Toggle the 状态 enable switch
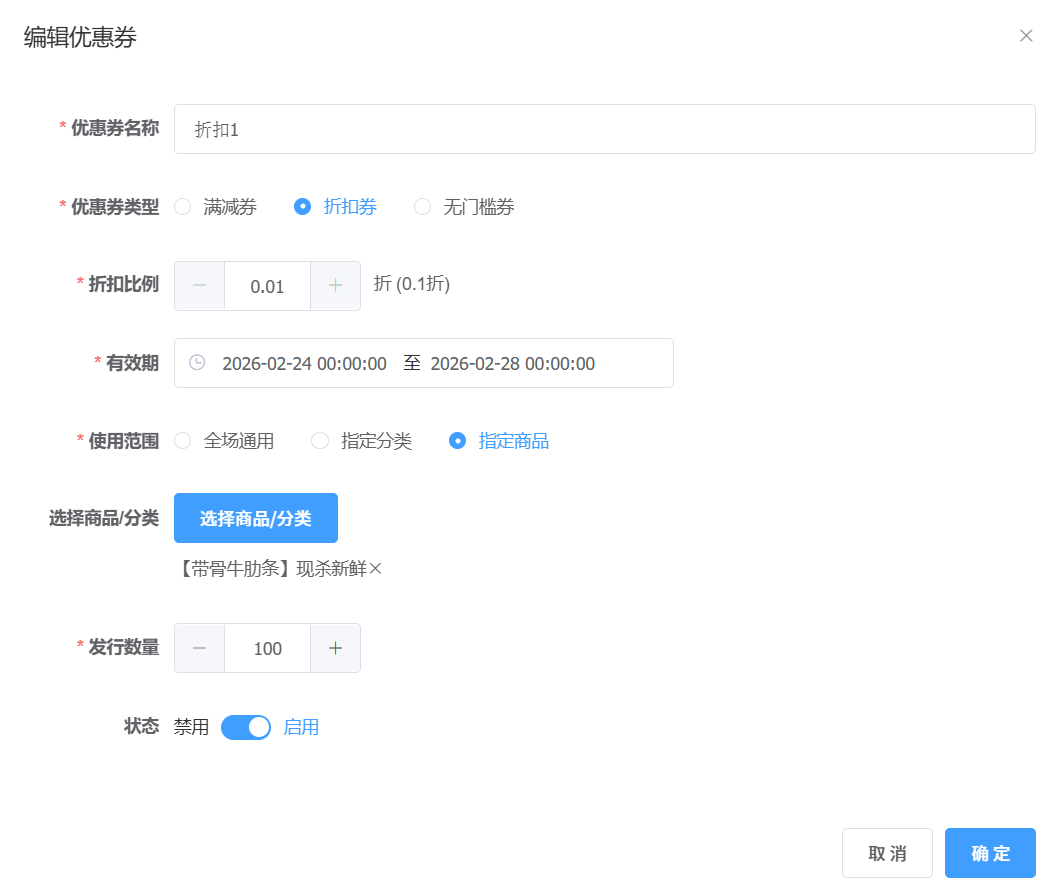This screenshot has width=1056, height=894. click(246, 727)
